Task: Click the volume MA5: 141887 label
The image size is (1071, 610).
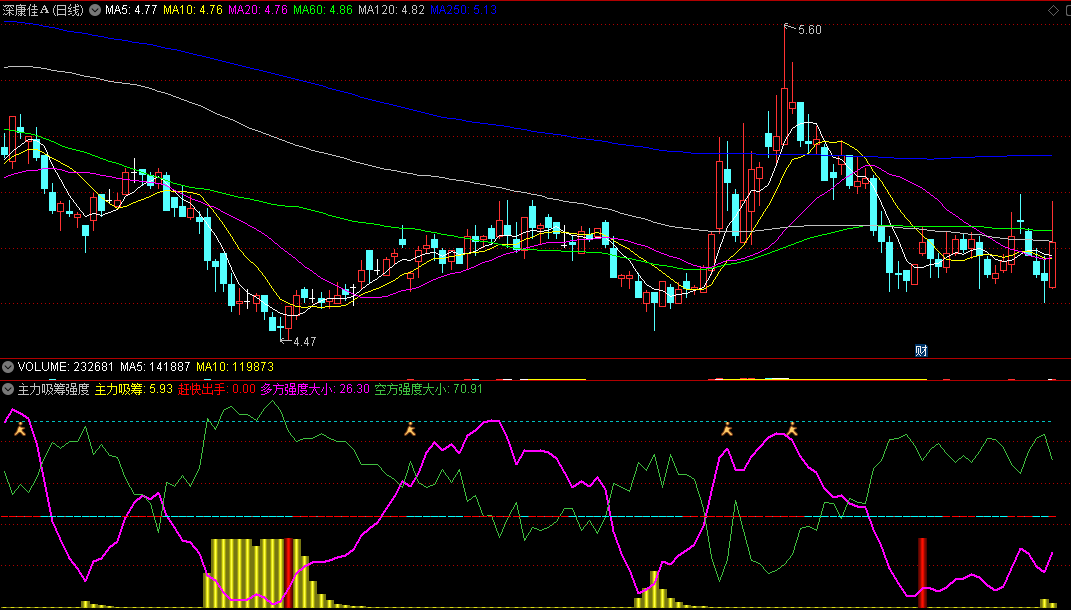Action: click(x=155, y=367)
